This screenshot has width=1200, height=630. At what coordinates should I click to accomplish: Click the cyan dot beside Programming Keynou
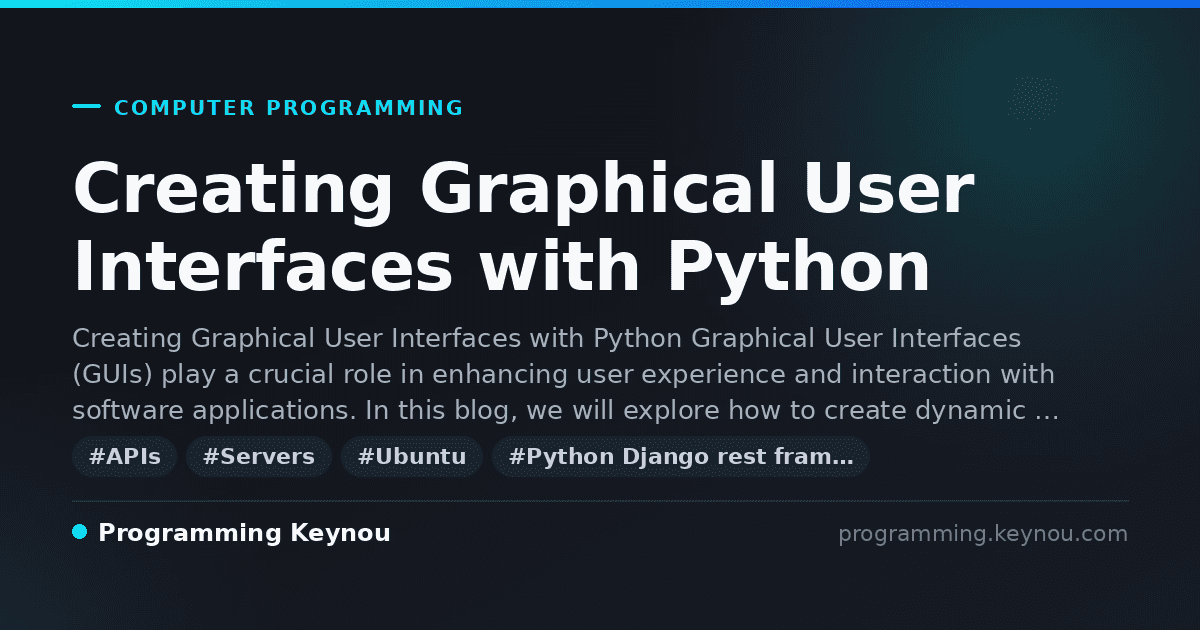80,532
